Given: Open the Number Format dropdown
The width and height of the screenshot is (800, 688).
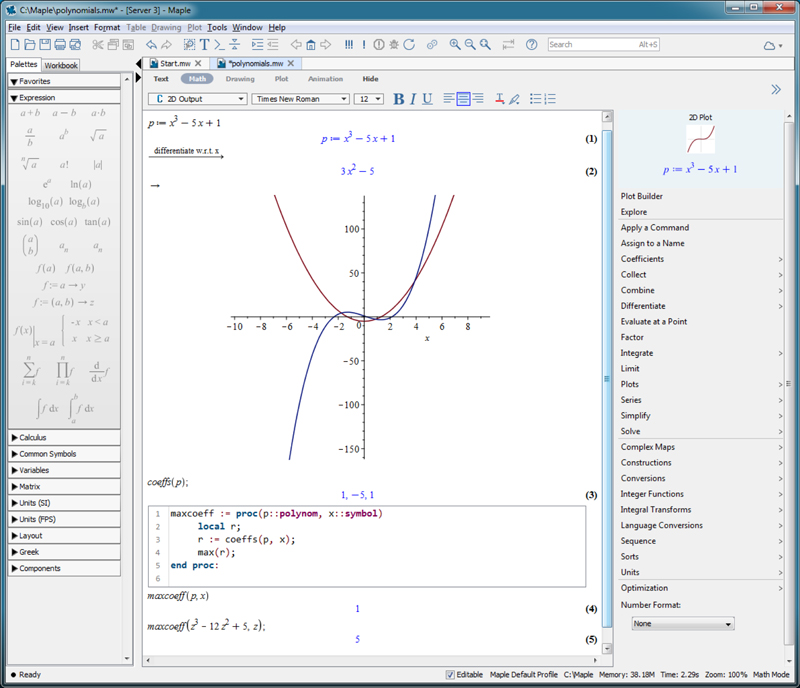Looking at the screenshot, I should pyautogui.click(x=683, y=623).
